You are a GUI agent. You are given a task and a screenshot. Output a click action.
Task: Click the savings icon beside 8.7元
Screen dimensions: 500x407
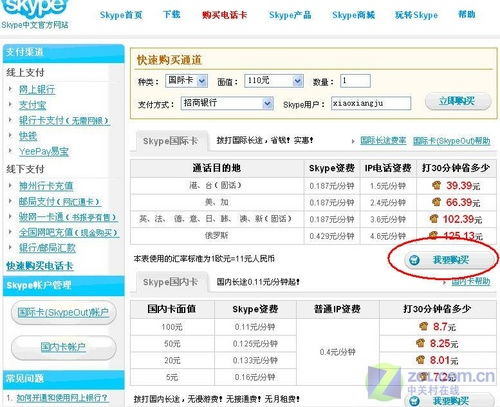click(423, 326)
